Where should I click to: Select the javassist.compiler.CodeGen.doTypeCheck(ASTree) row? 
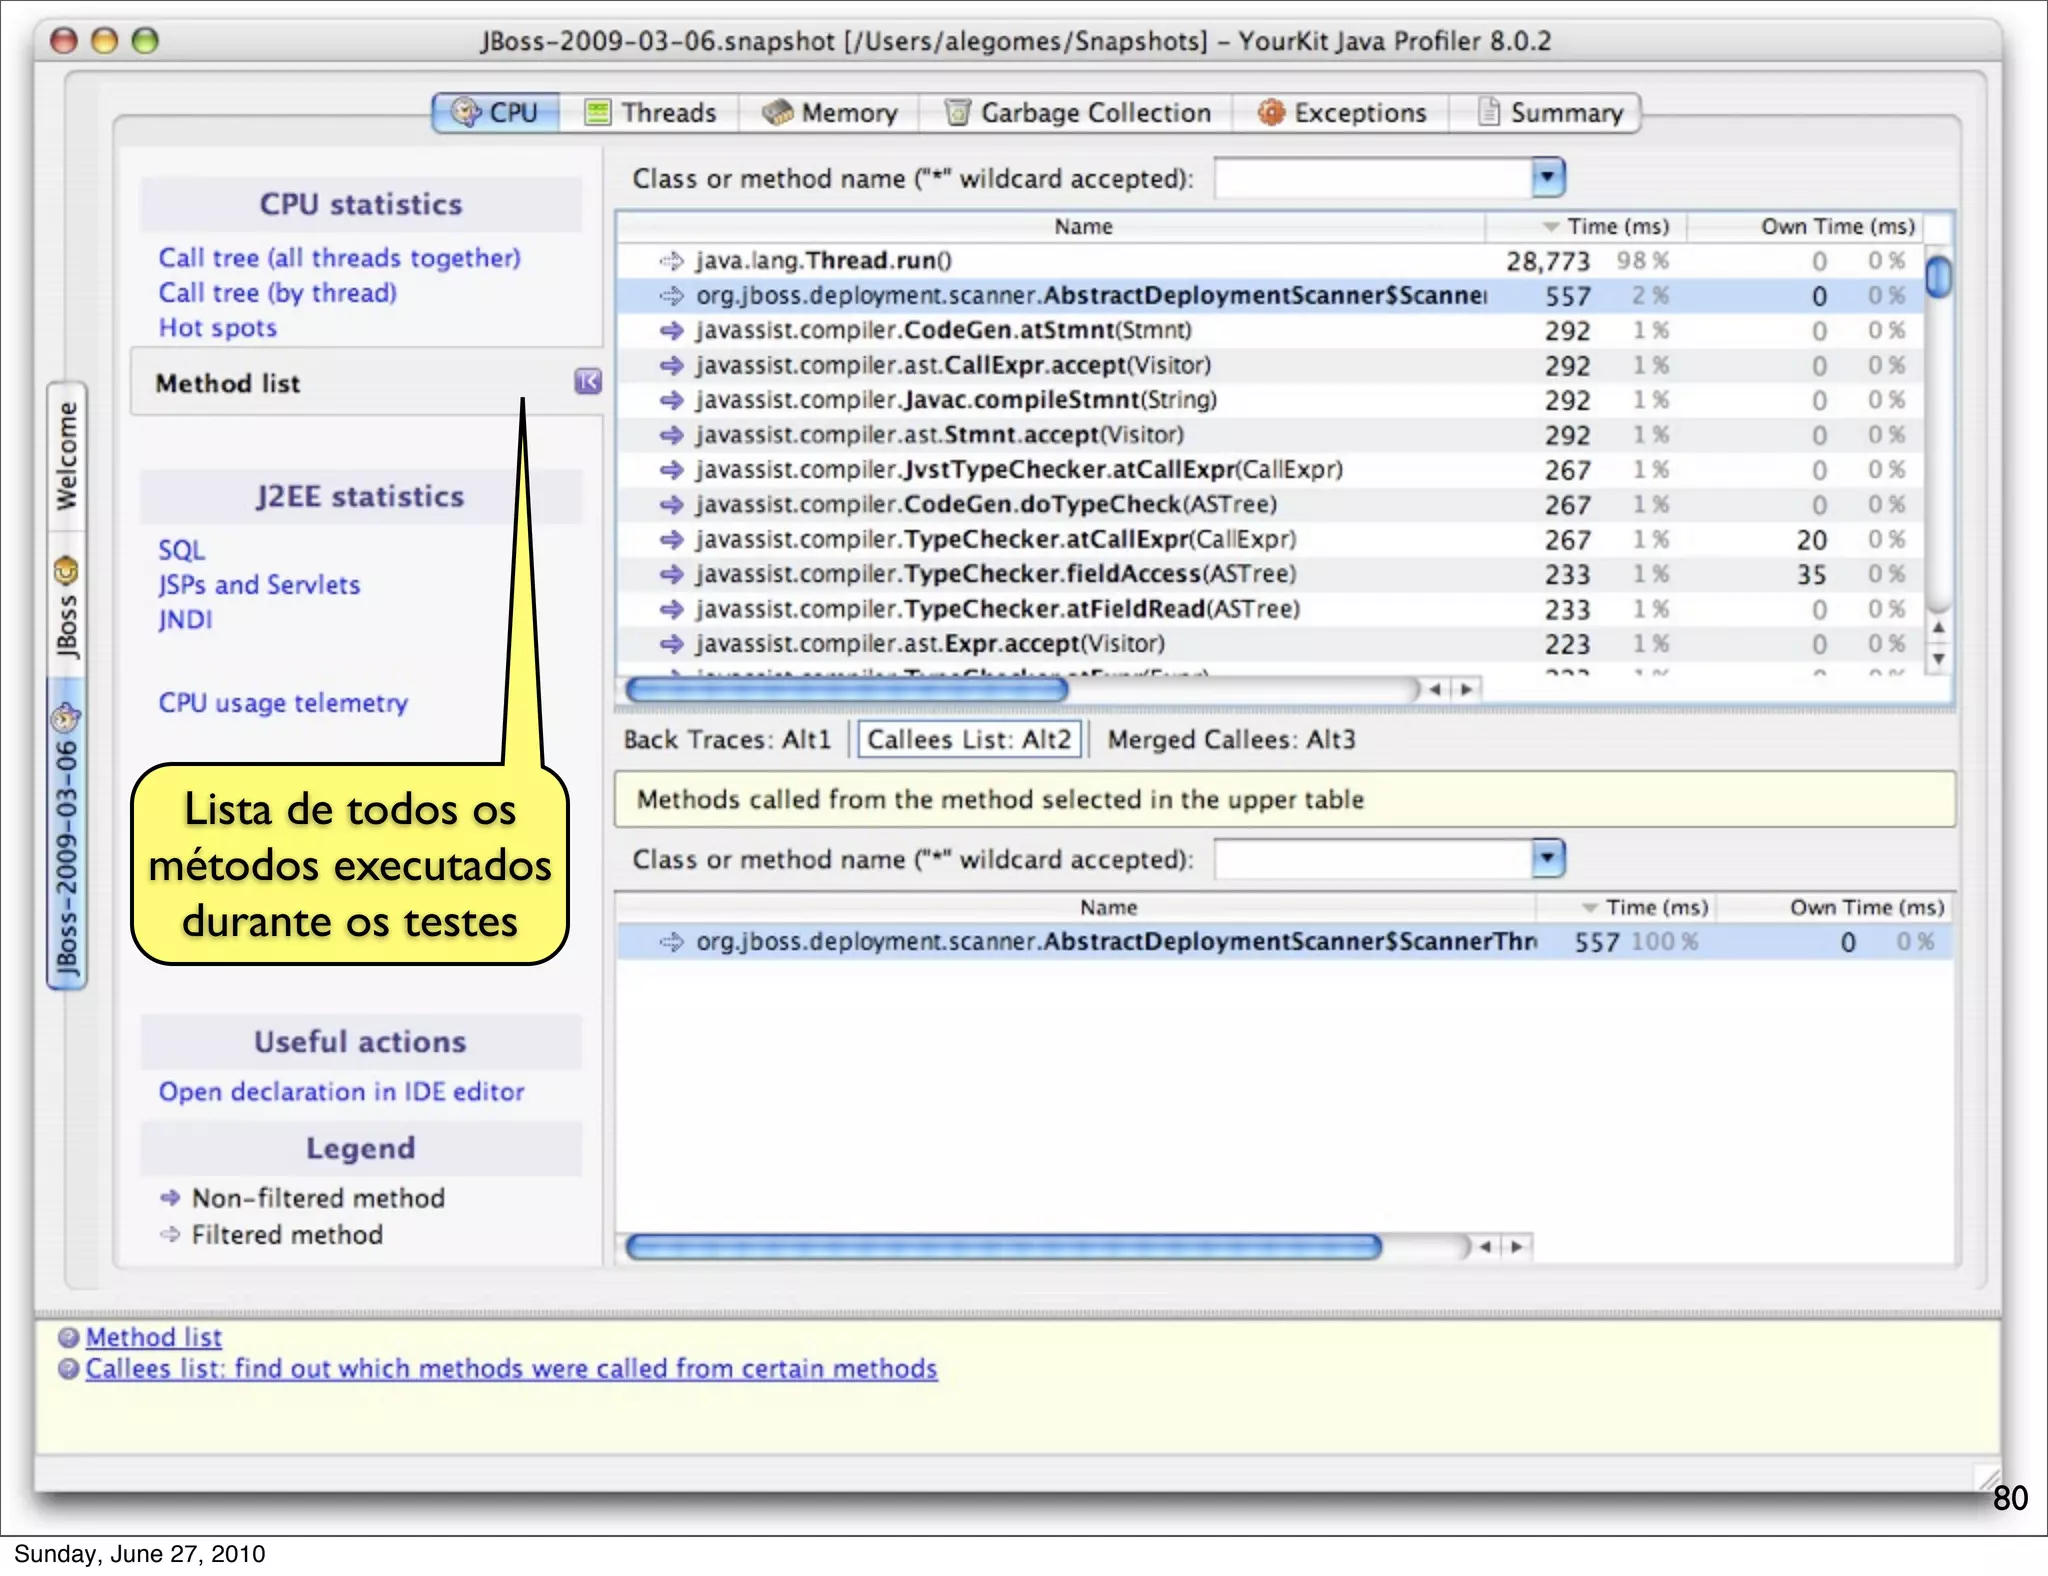pyautogui.click(x=986, y=504)
